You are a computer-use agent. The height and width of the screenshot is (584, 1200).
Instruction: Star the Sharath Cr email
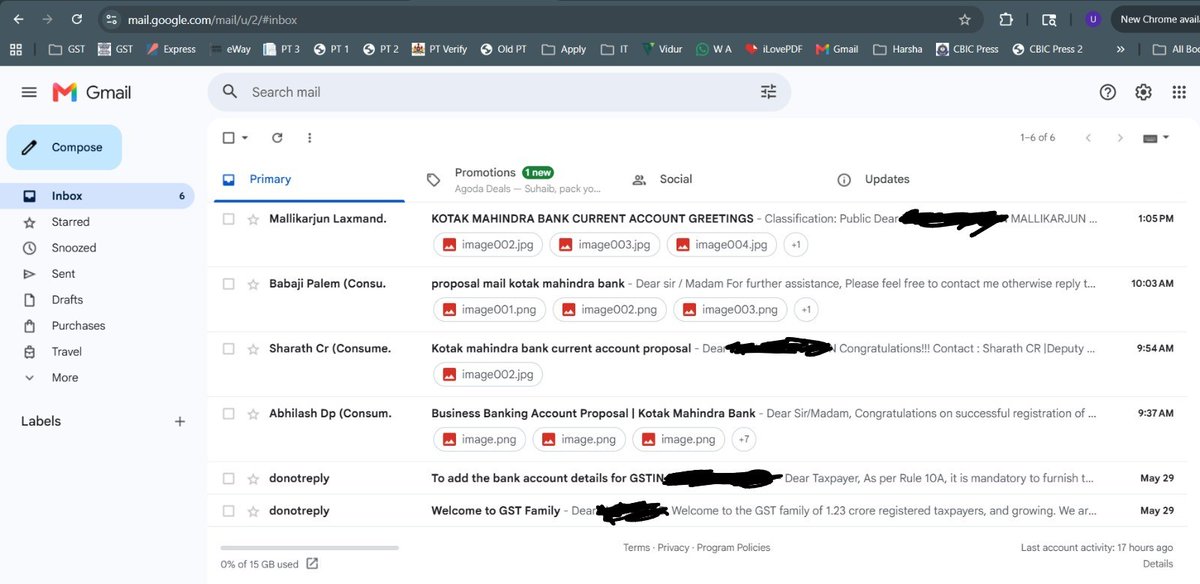pyautogui.click(x=253, y=349)
